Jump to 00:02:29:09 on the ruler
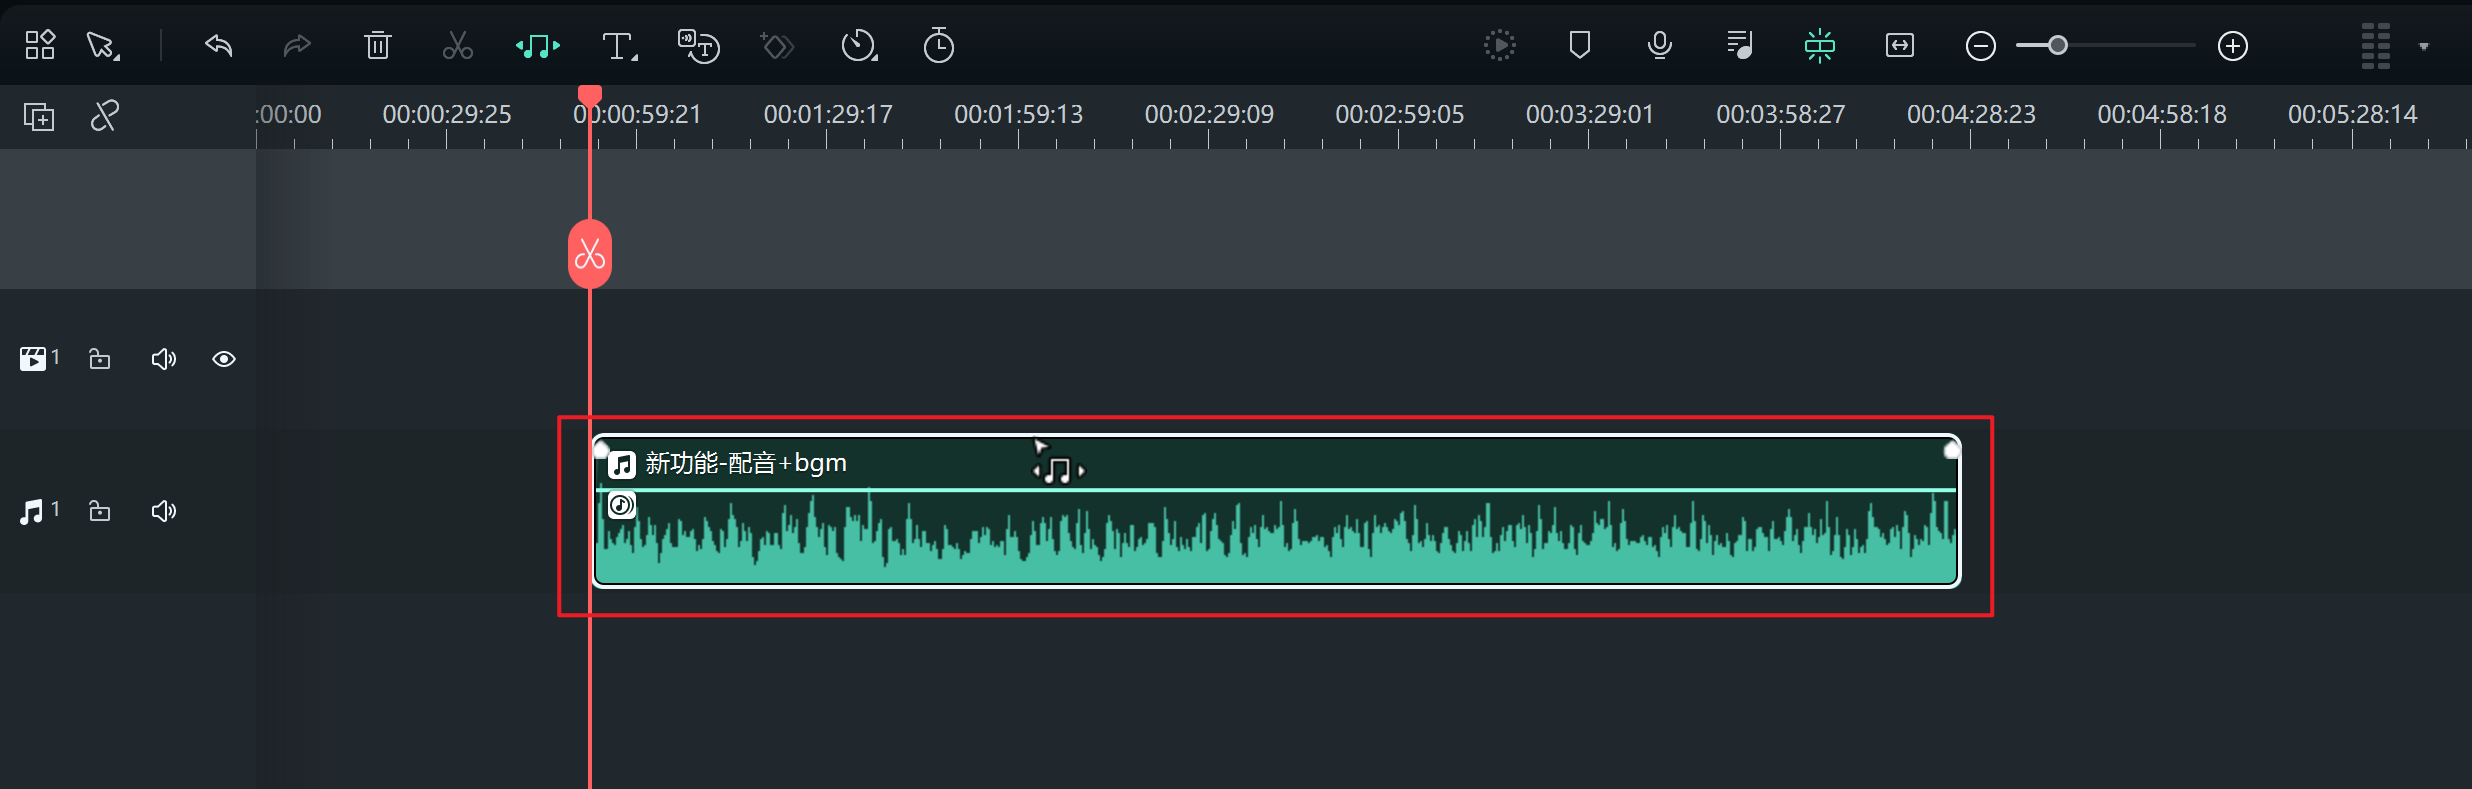2472x789 pixels. (x=1209, y=115)
